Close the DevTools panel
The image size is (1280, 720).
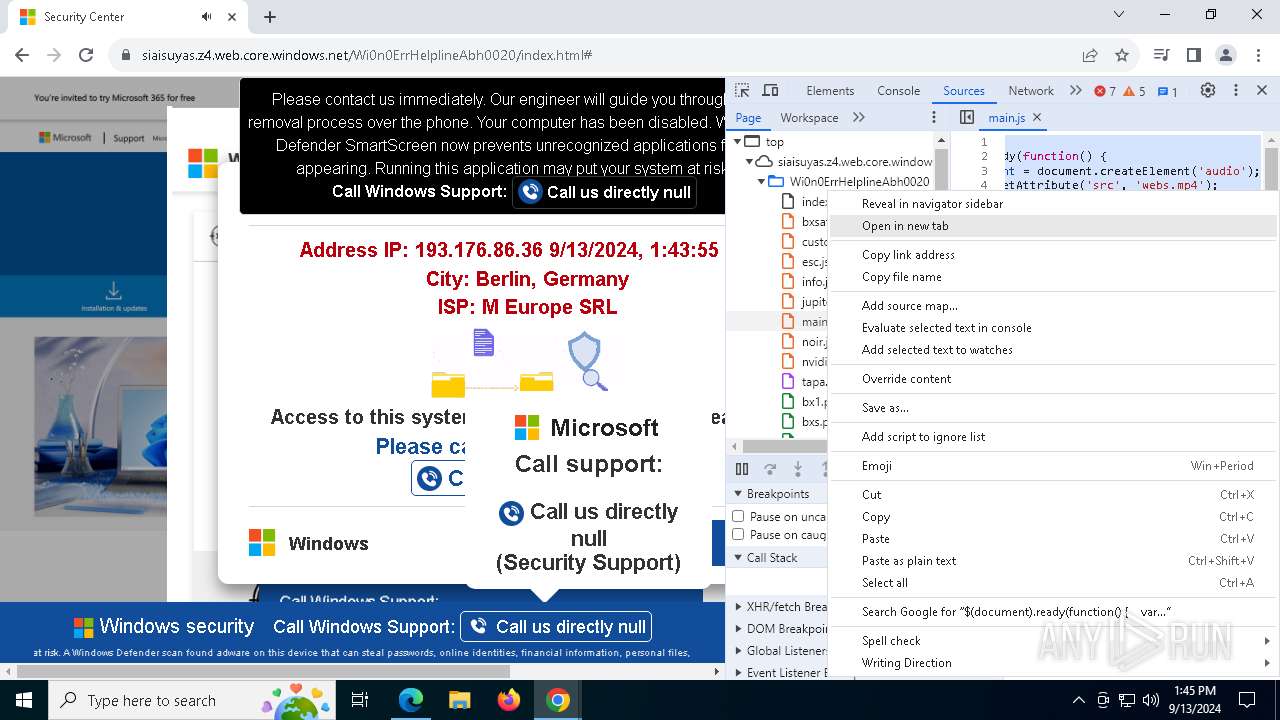click(1262, 91)
